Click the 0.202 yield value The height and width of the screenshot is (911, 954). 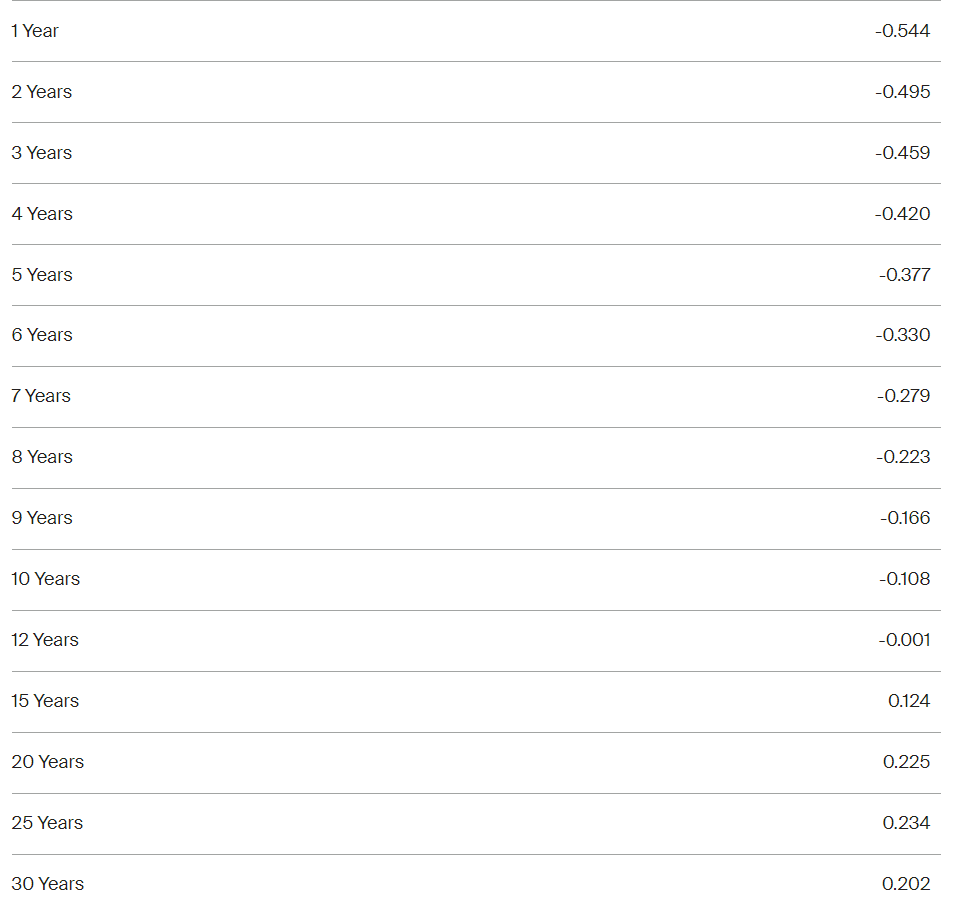[906, 884]
